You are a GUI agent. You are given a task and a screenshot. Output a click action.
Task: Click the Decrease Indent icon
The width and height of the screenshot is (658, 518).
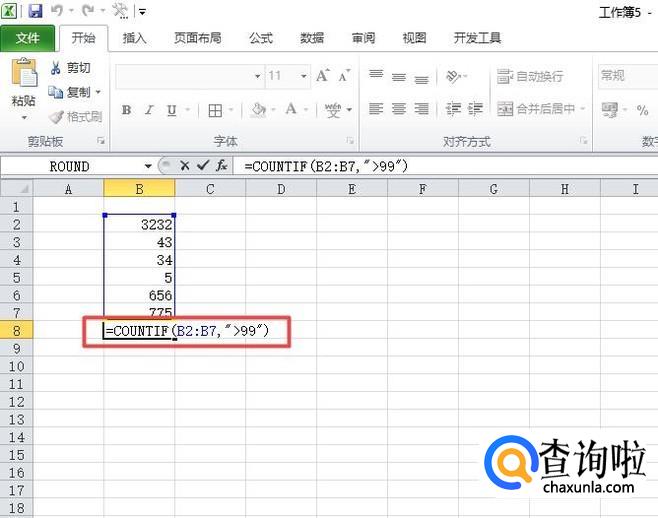coord(453,109)
